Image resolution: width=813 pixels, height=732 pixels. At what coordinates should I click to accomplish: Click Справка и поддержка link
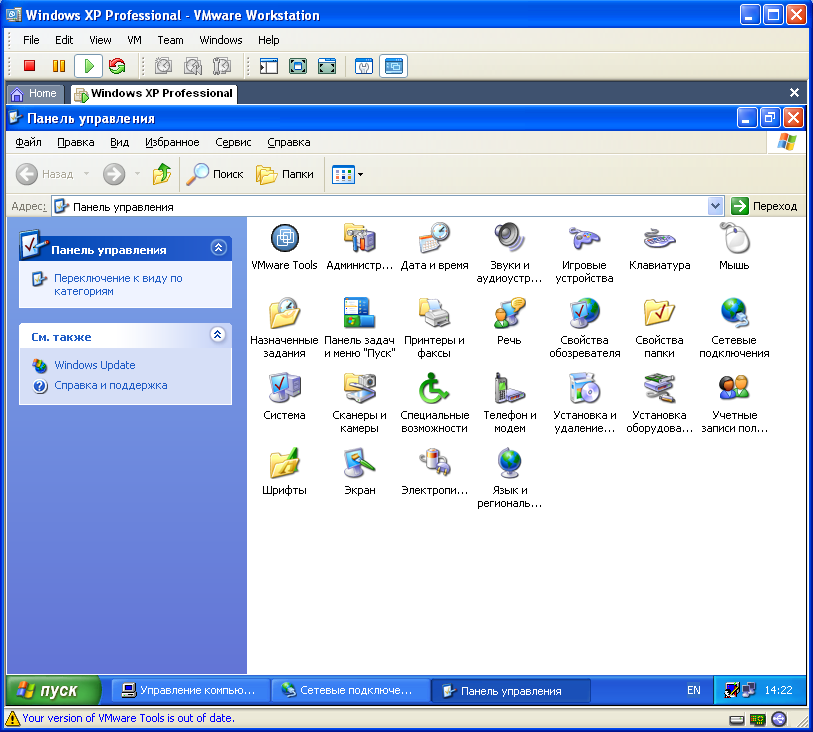tap(111, 385)
